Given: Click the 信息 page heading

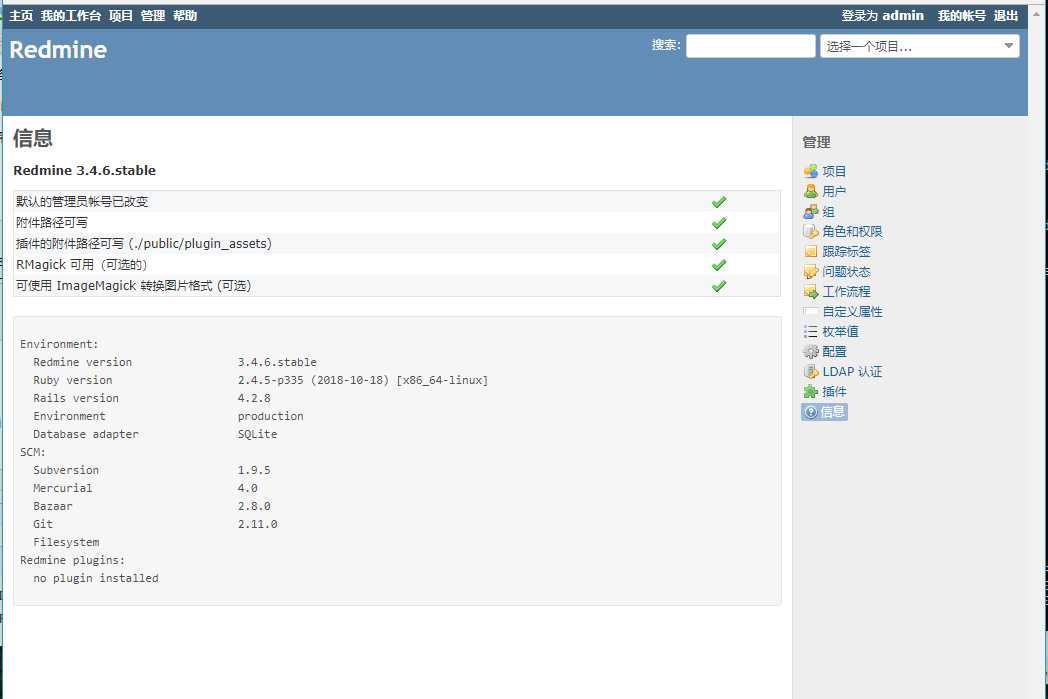Looking at the screenshot, I should coord(33,138).
